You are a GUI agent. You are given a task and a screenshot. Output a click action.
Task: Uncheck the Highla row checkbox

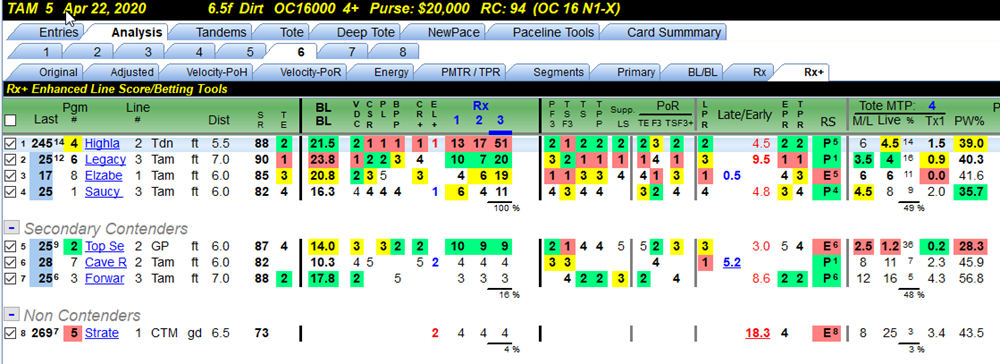[x=10, y=143]
